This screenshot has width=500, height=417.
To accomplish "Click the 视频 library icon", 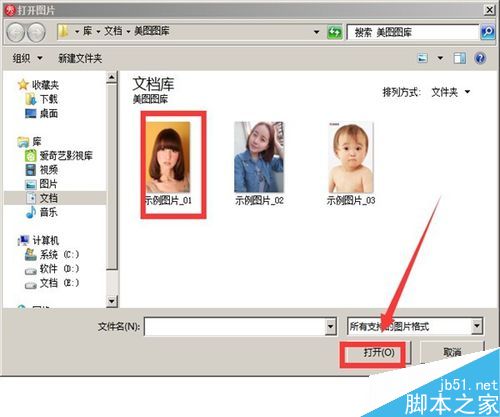I will [x=31, y=170].
